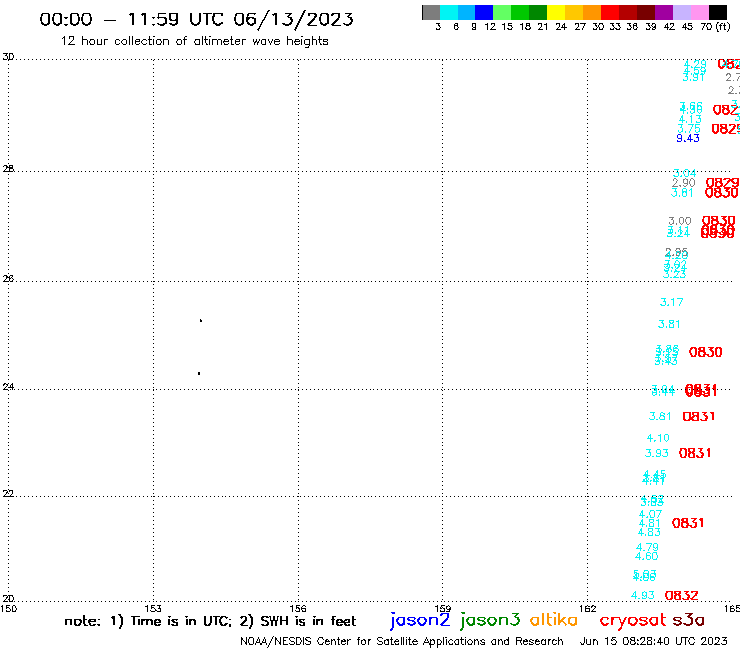740x650 pixels.
Task: Click the 4.07 wave height reading
Action: pyautogui.click(x=650, y=514)
